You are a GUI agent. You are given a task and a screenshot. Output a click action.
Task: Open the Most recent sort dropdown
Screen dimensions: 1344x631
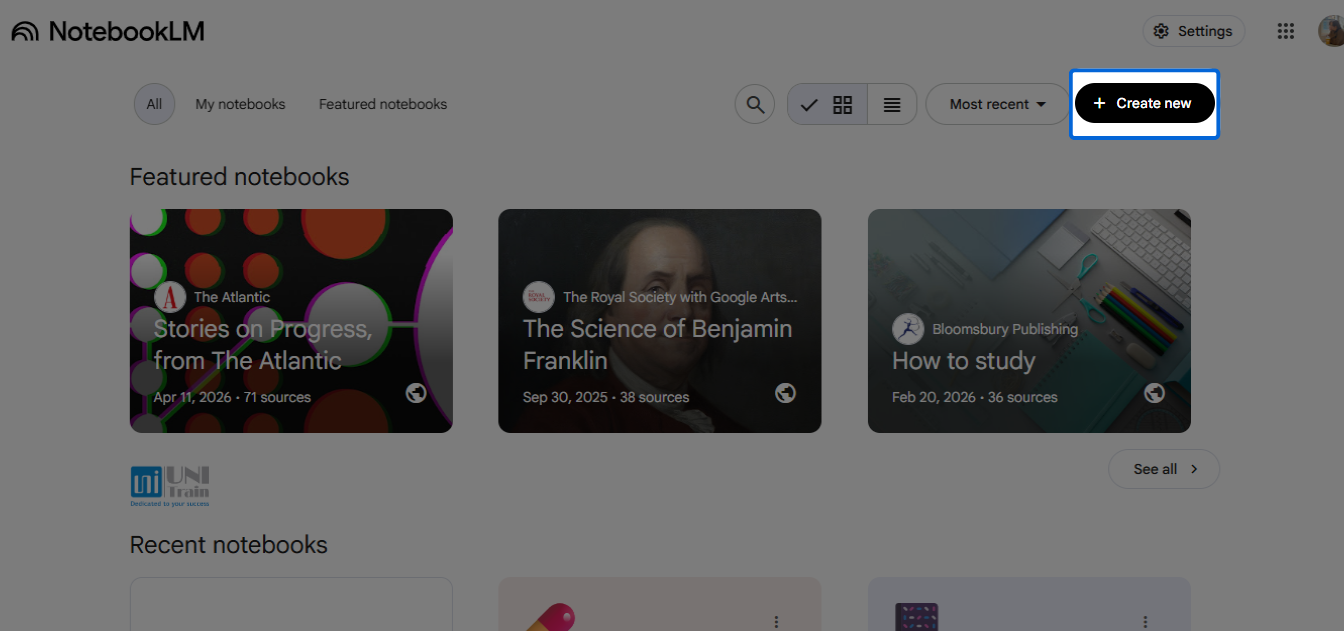pos(997,104)
